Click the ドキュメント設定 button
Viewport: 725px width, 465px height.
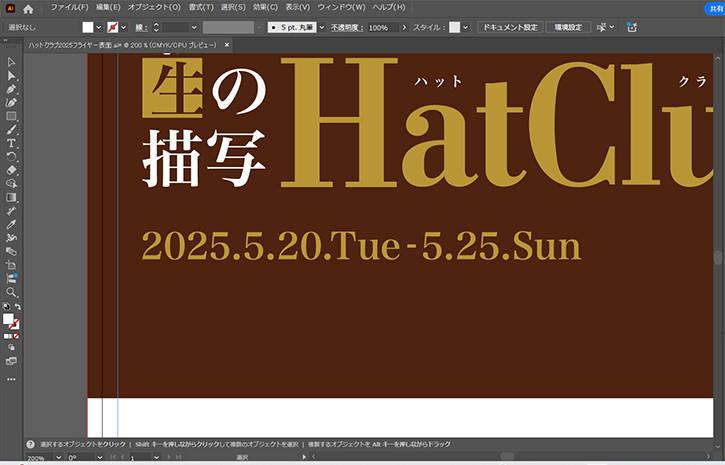(509, 27)
